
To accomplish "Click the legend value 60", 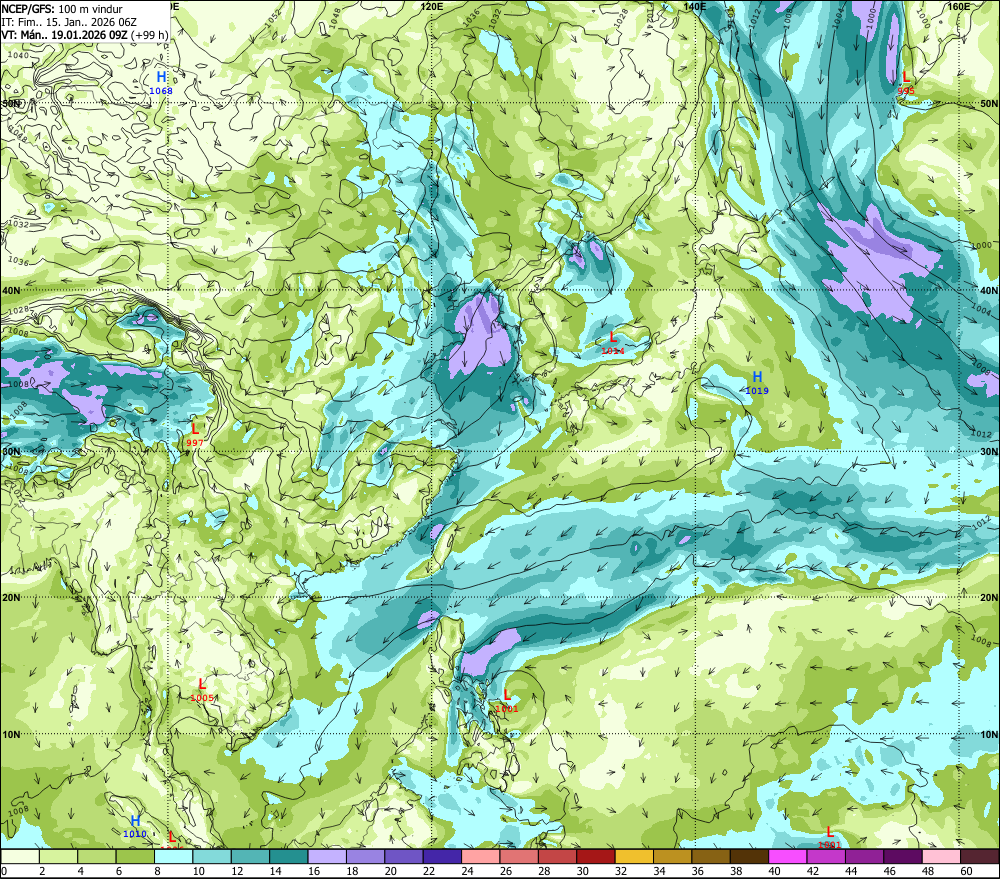I will tap(966, 871).
